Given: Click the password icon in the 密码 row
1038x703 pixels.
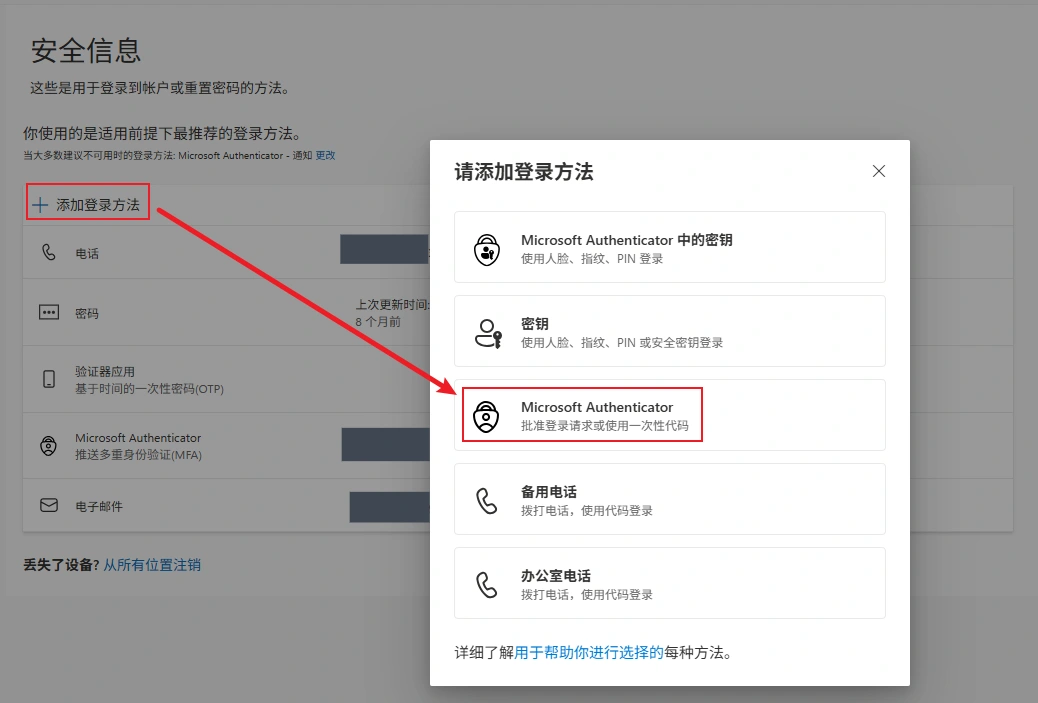Looking at the screenshot, I should tap(49, 312).
